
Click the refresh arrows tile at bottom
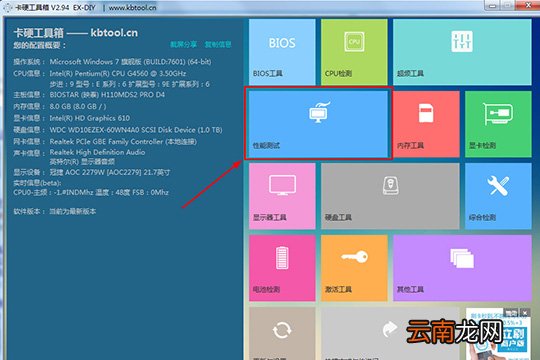click(x=282, y=333)
